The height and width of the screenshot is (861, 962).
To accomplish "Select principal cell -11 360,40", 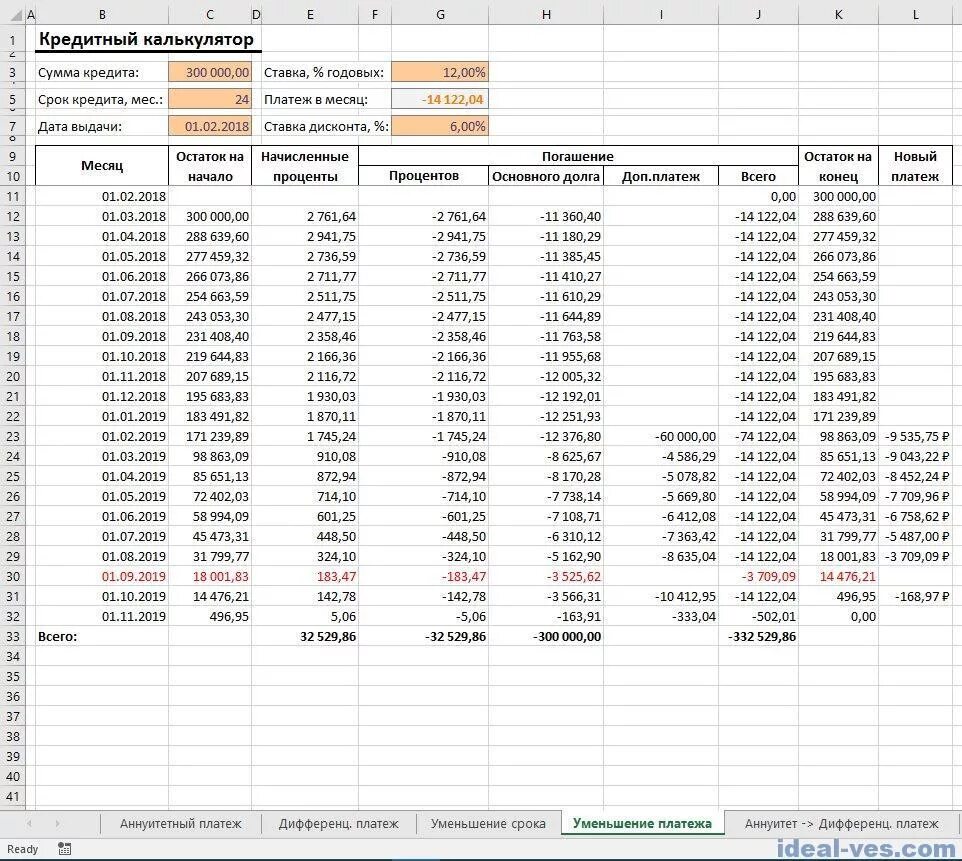I will [546, 217].
